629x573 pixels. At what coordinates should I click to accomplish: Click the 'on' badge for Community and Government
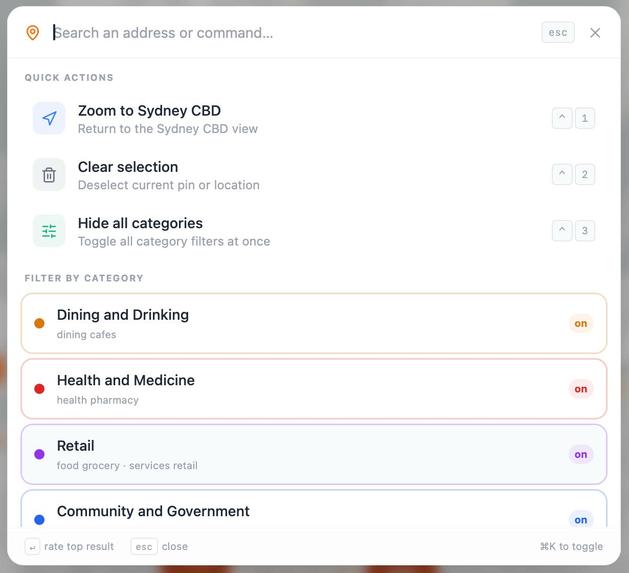click(x=580, y=520)
